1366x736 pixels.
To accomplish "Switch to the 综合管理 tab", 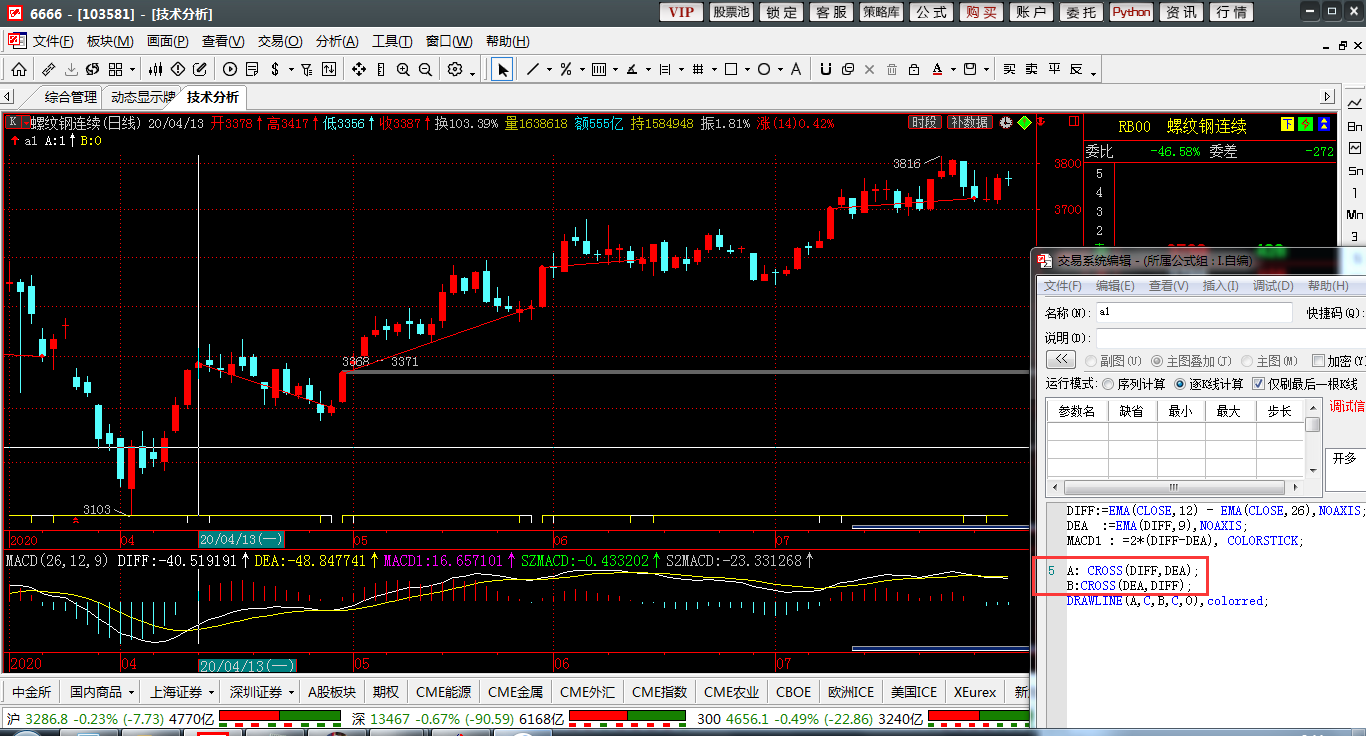I will click(x=70, y=97).
